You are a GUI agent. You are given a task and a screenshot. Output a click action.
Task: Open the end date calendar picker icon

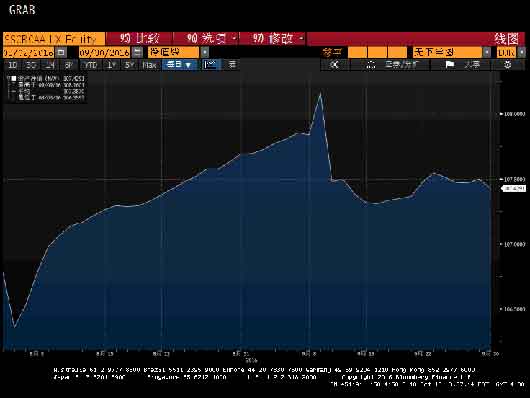(137, 52)
